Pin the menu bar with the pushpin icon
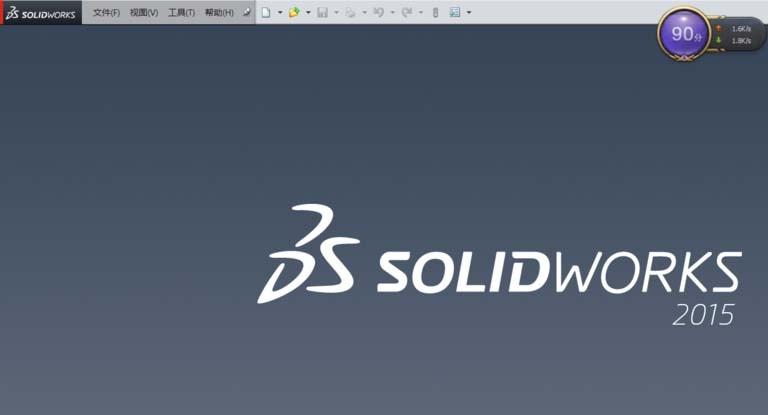This screenshot has height=415, width=768. tap(246, 13)
